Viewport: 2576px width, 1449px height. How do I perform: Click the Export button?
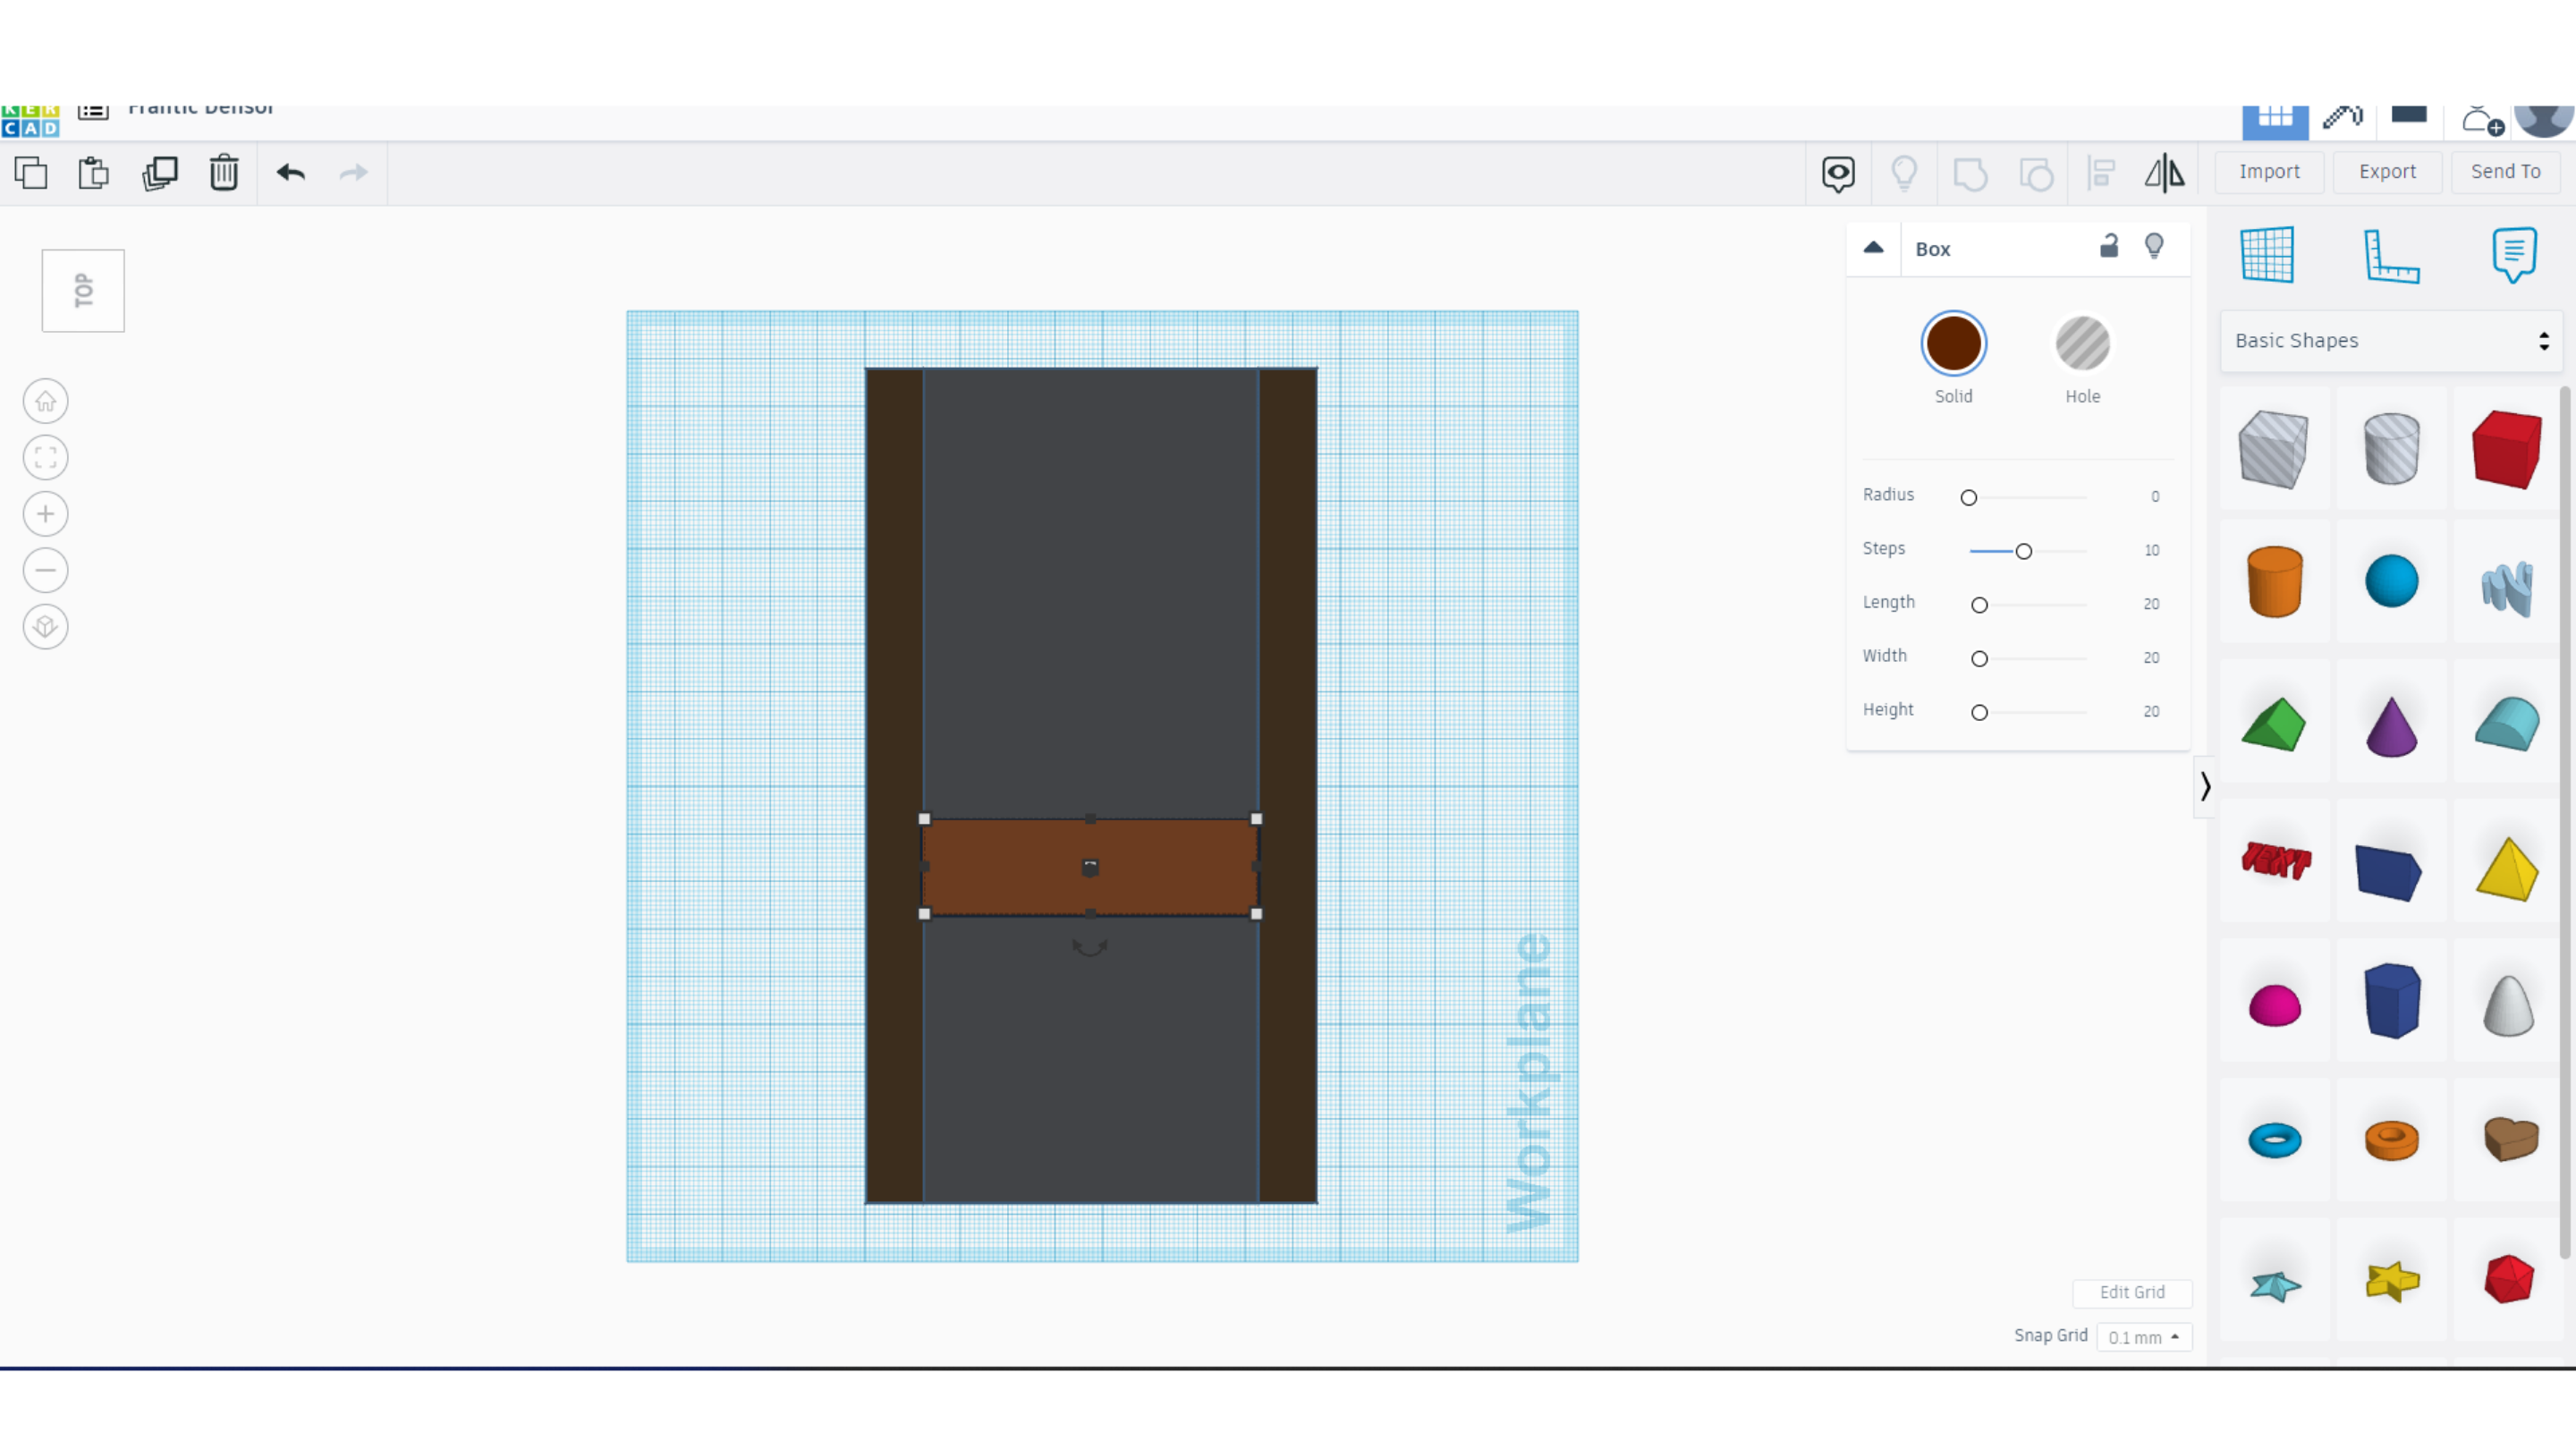pyautogui.click(x=2387, y=172)
